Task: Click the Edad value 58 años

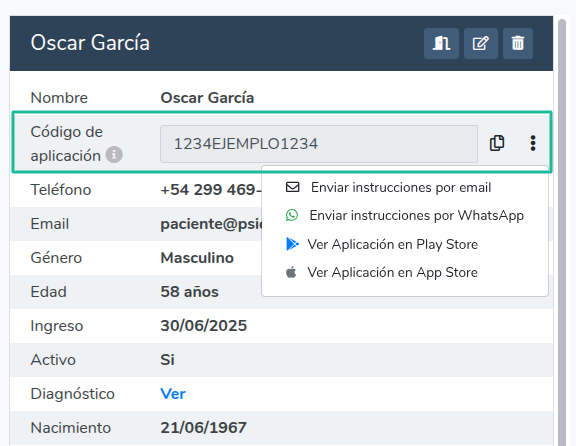Action: [190, 292]
